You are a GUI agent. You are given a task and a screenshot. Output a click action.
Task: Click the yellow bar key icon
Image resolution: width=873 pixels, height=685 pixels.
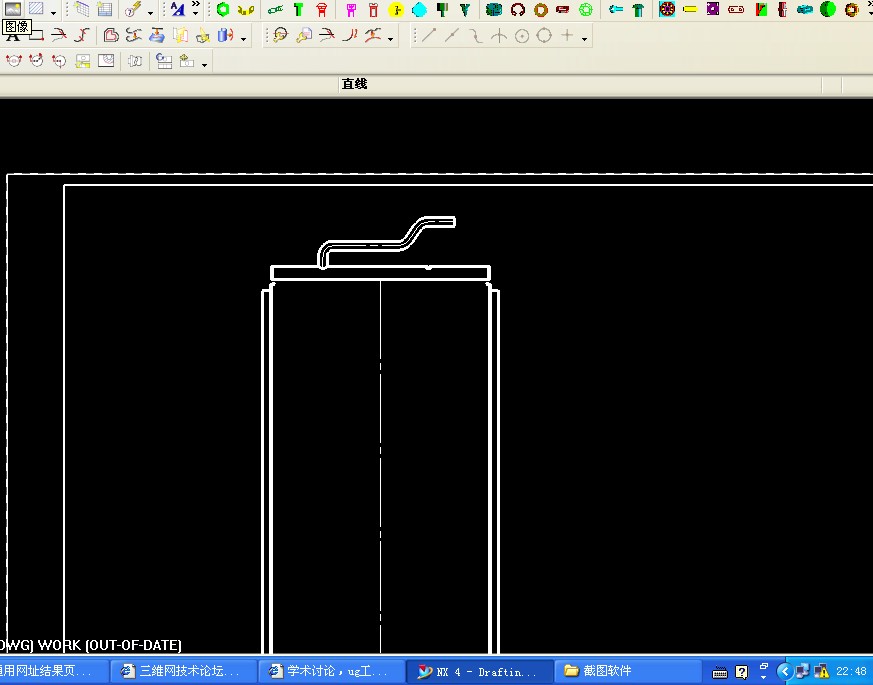[x=690, y=9]
